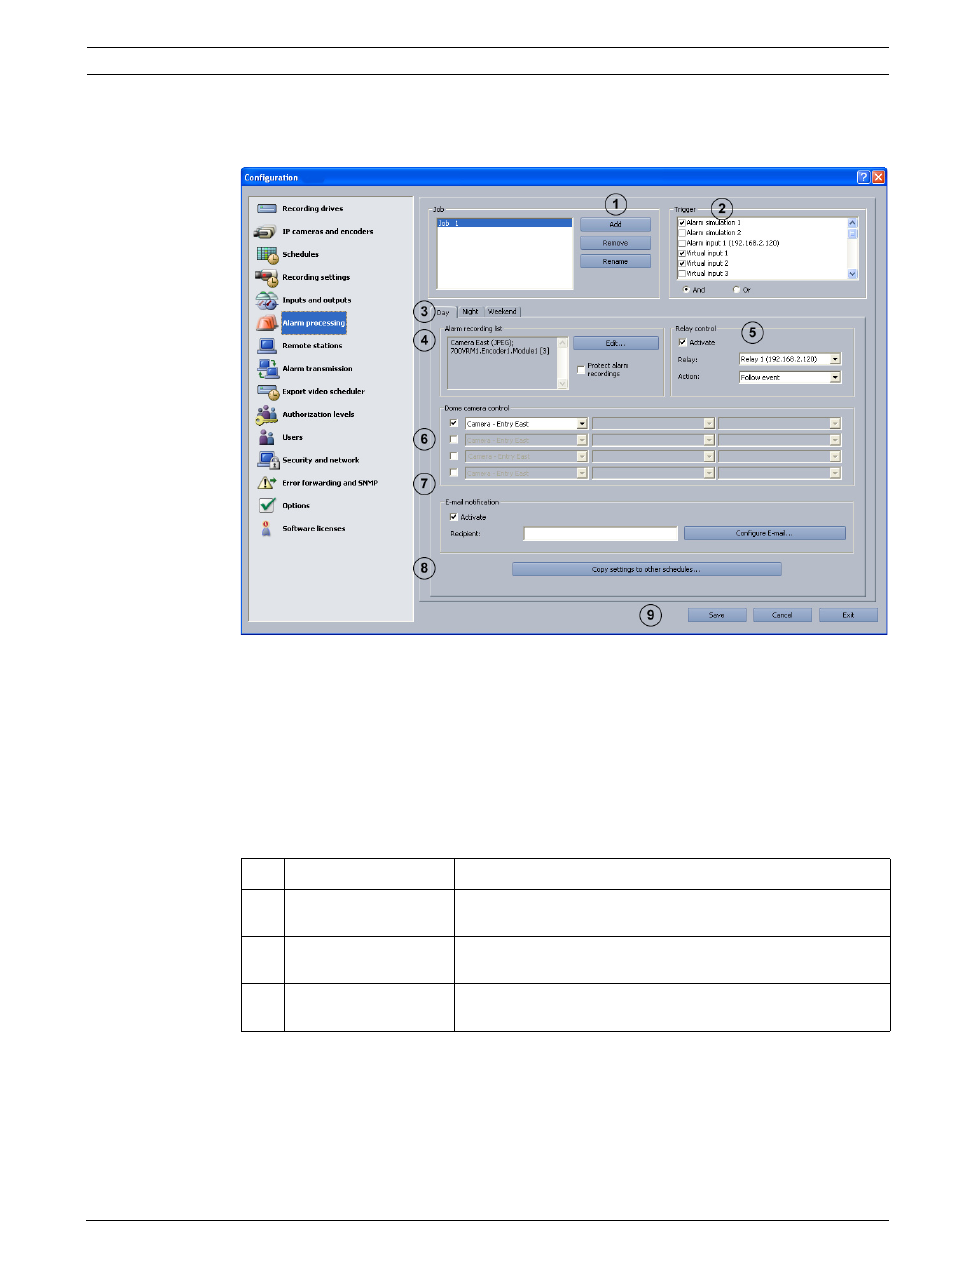The image size is (954, 1273).
Task: Select the And trigger logic option
Action: (x=686, y=290)
